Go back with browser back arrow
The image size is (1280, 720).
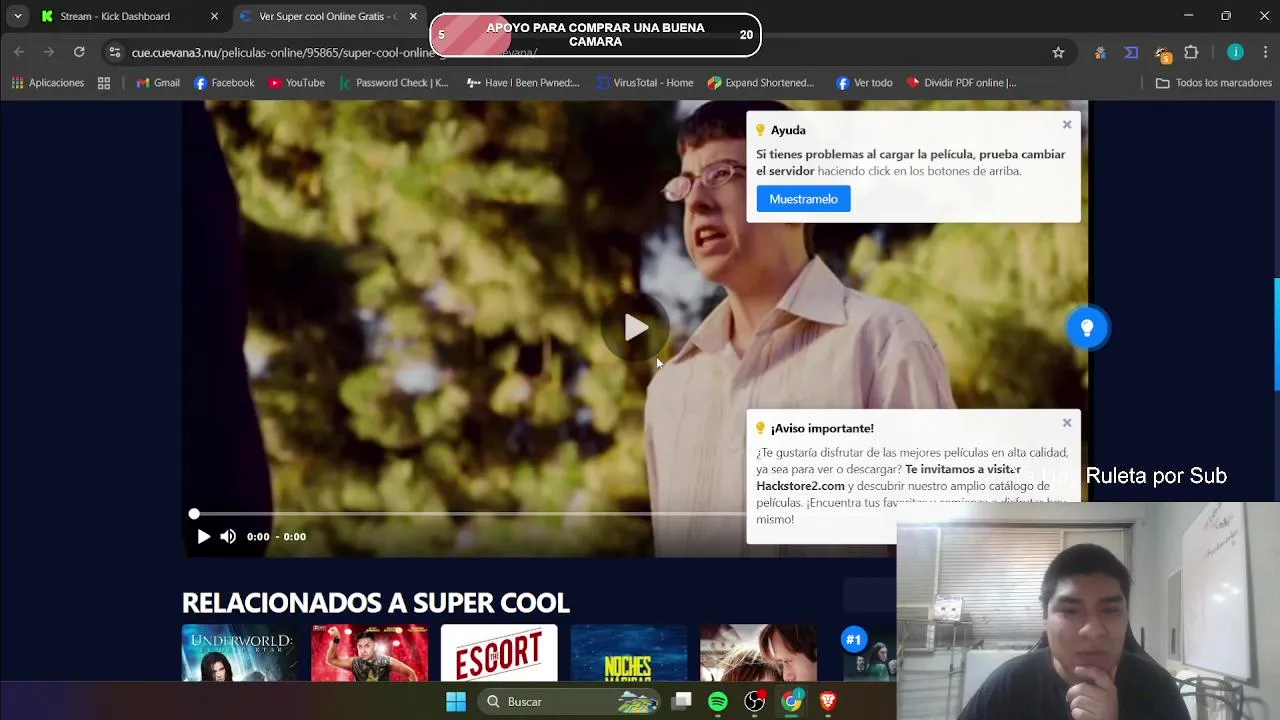click(19, 52)
